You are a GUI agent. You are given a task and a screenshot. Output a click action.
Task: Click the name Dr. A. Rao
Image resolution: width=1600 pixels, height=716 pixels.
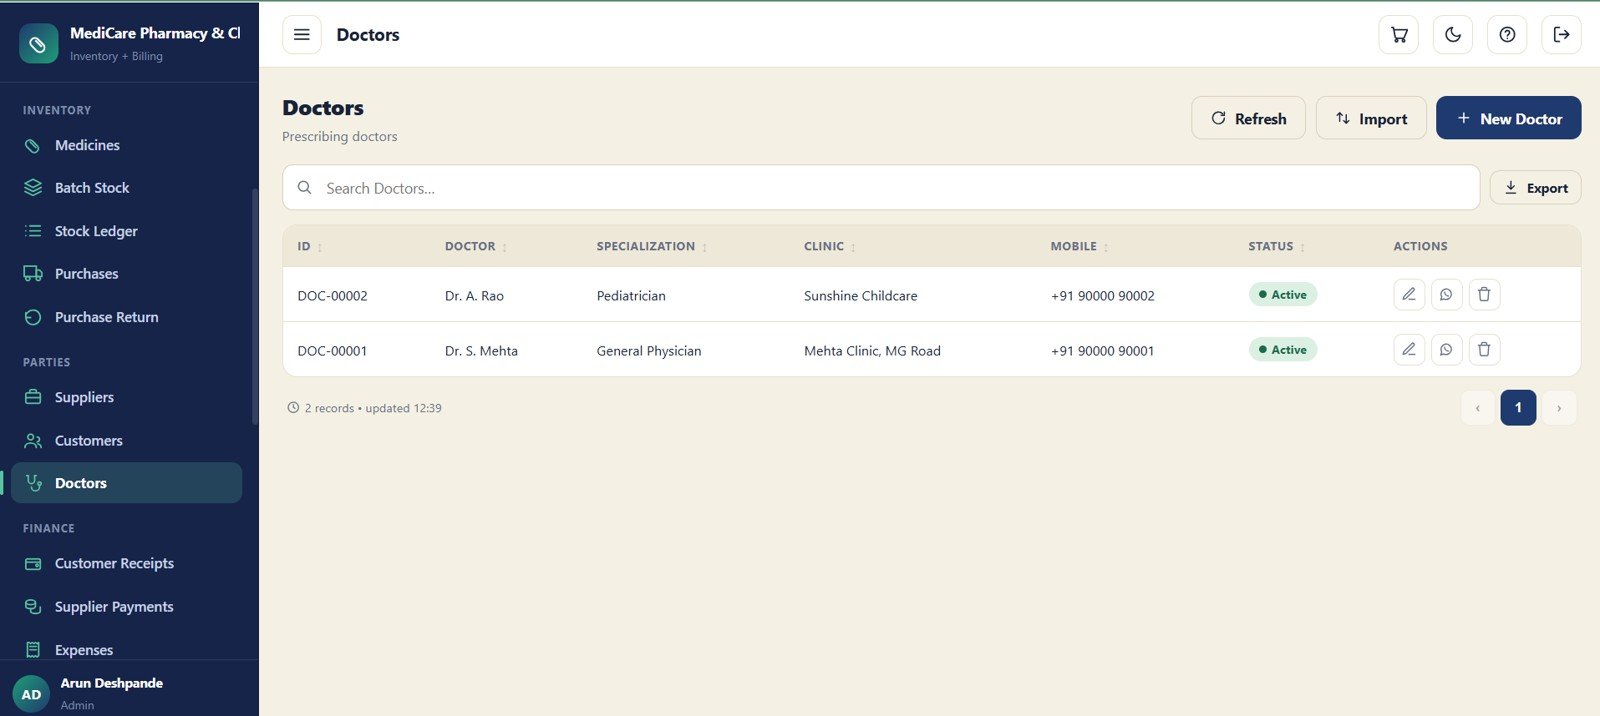474,296
